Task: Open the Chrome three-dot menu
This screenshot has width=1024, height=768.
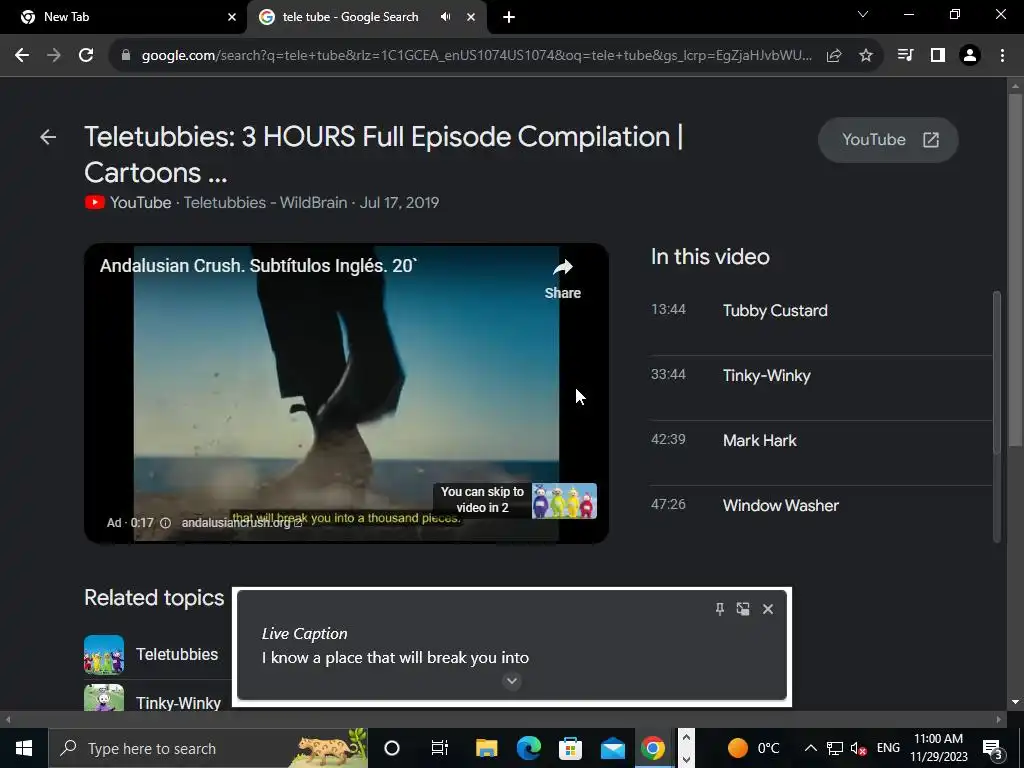Action: [1002, 56]
